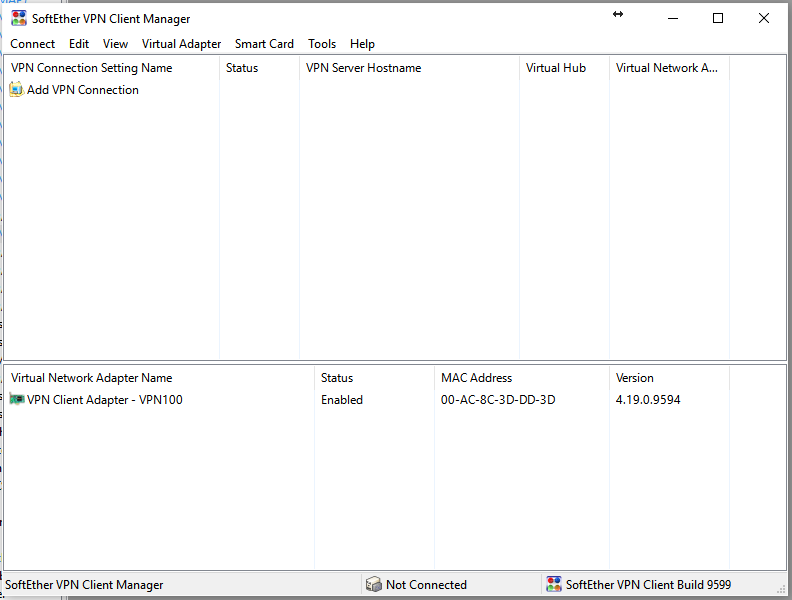Open the Tools menu

click(x=322, y=44)
